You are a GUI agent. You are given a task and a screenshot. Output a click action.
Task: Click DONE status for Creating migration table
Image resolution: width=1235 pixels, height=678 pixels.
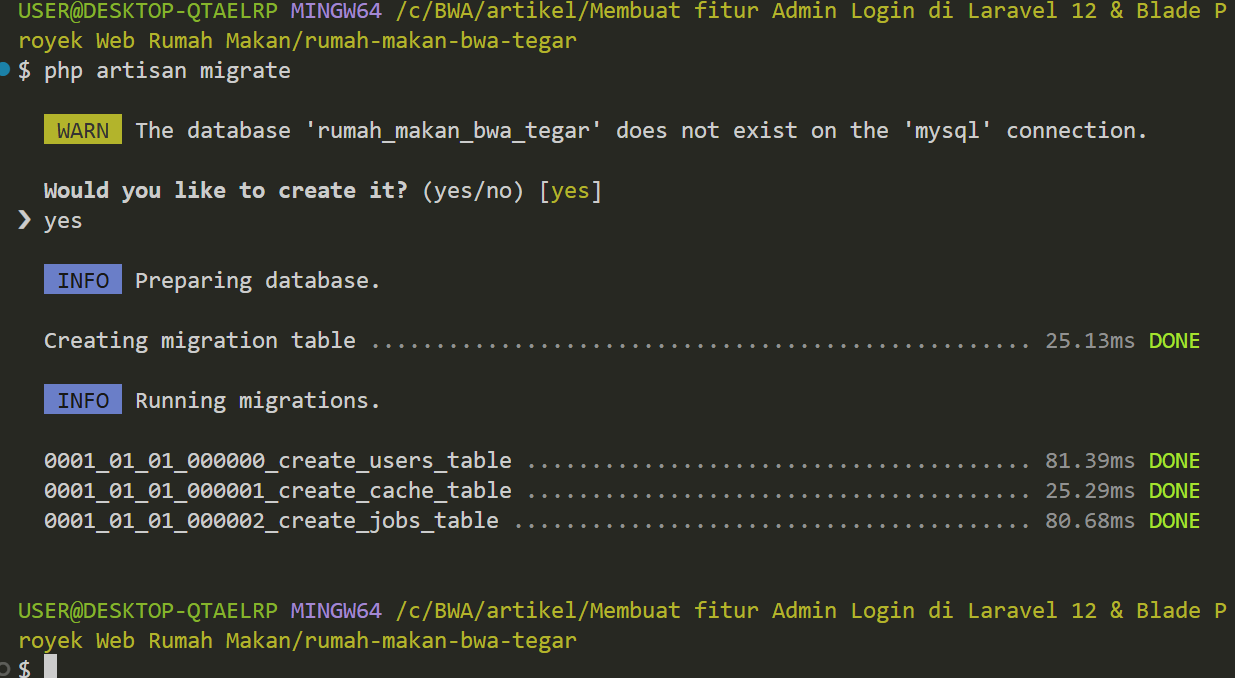click(1174, 340)
